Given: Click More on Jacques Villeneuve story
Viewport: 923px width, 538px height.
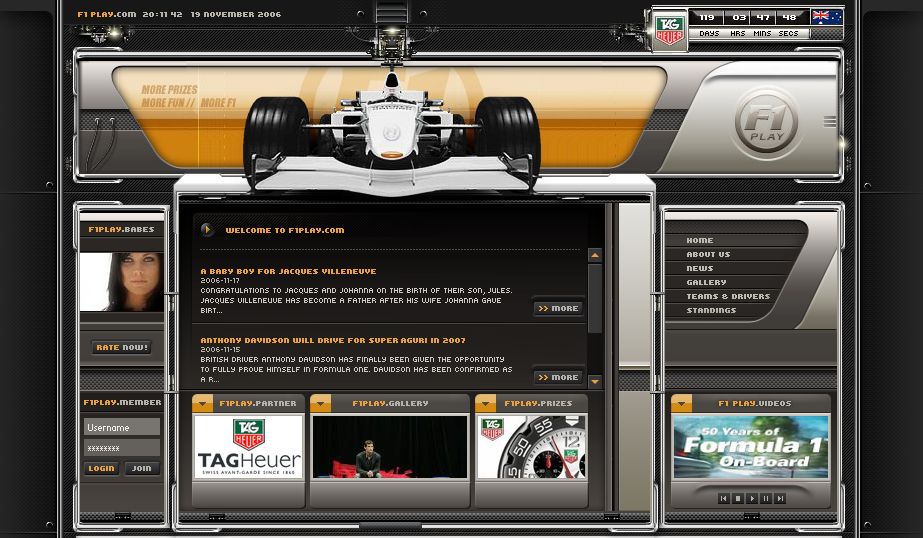Looking at the screenshot, I should (559, 308).
